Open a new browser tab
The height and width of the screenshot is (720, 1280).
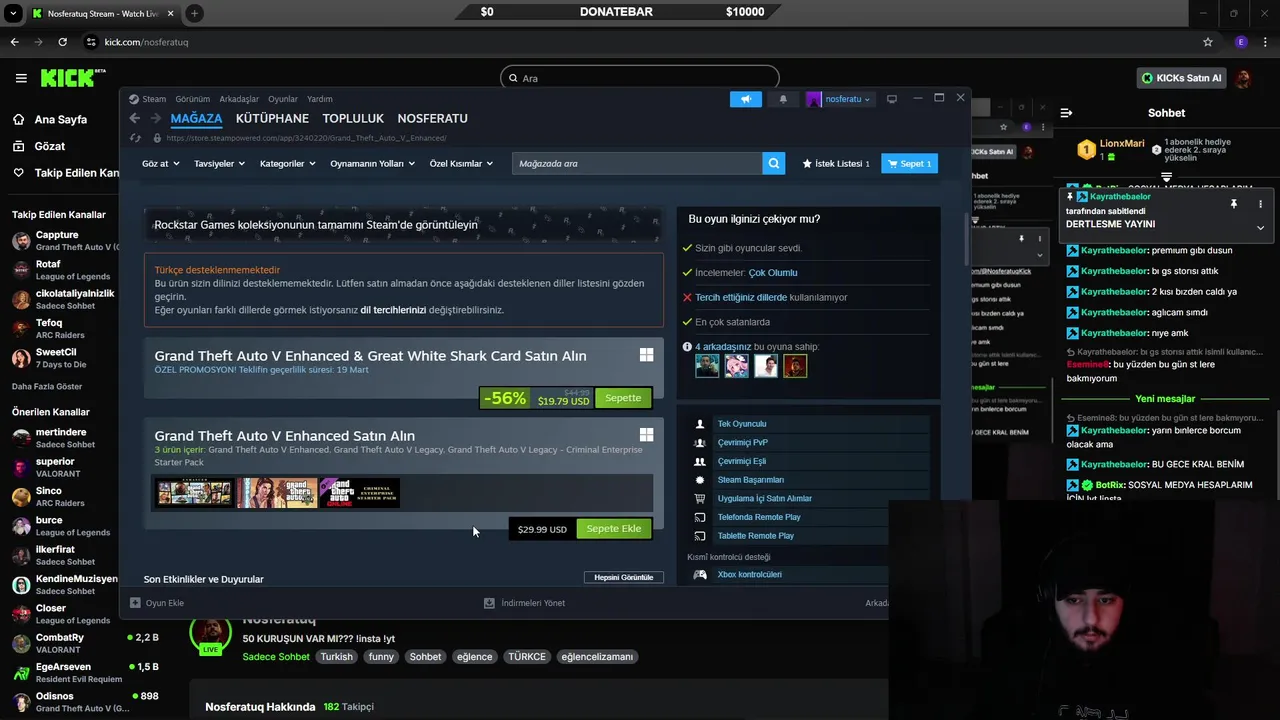(194, 13)
